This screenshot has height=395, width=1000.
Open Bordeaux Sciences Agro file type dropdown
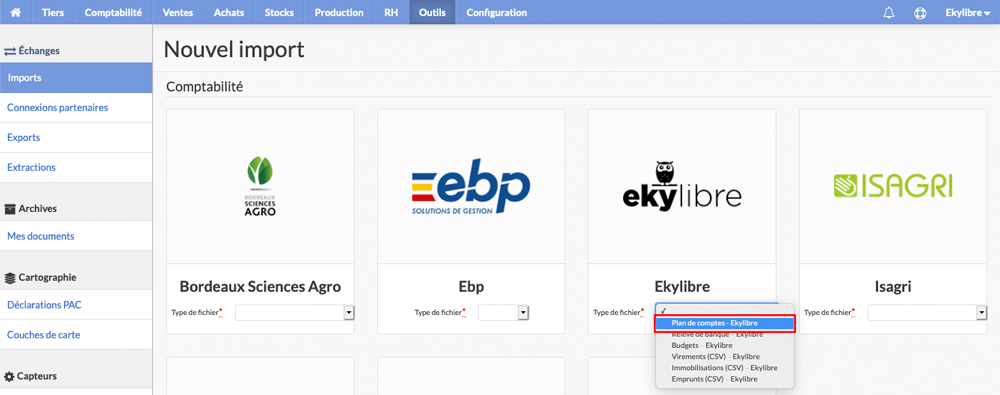point(295,313)
